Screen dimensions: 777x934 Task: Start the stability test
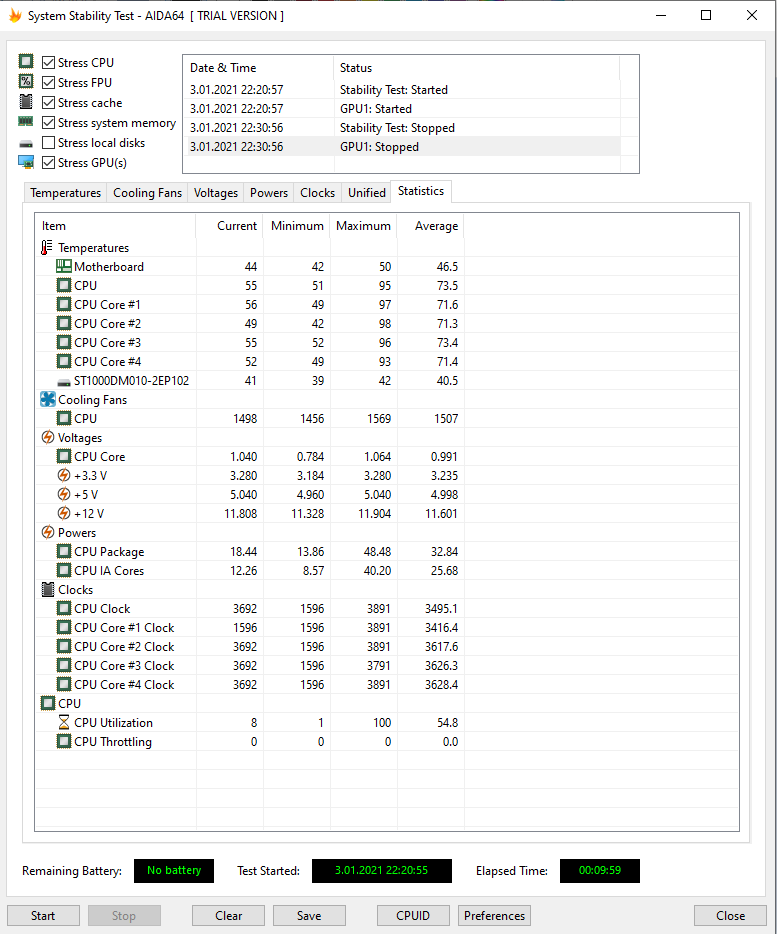(43, 916)
